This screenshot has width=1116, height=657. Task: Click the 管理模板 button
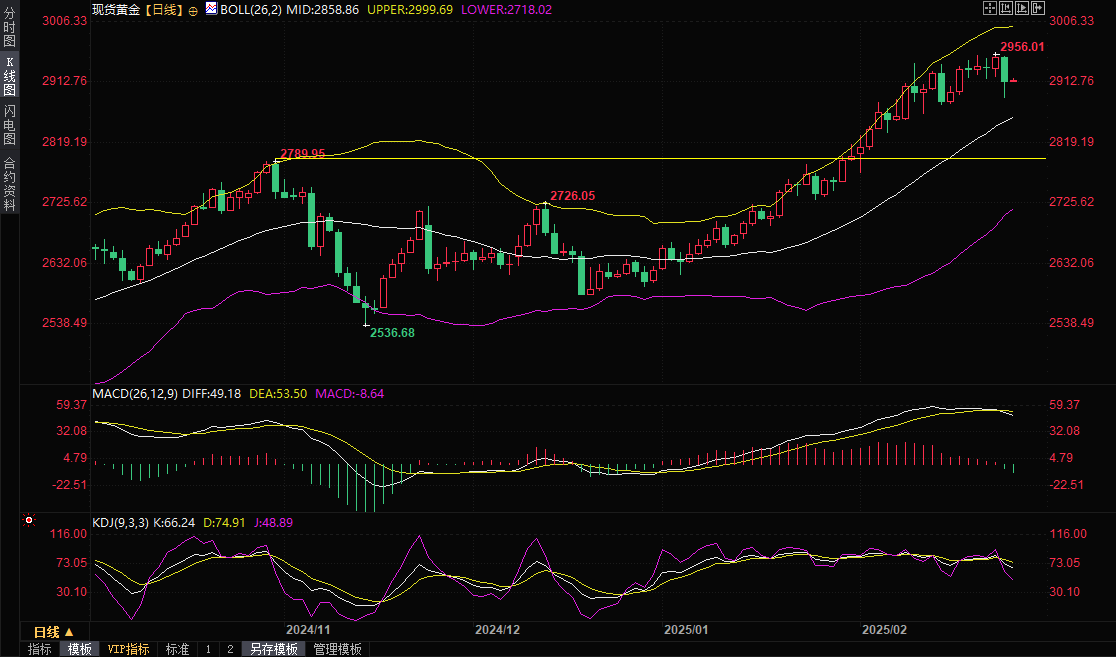337,649
